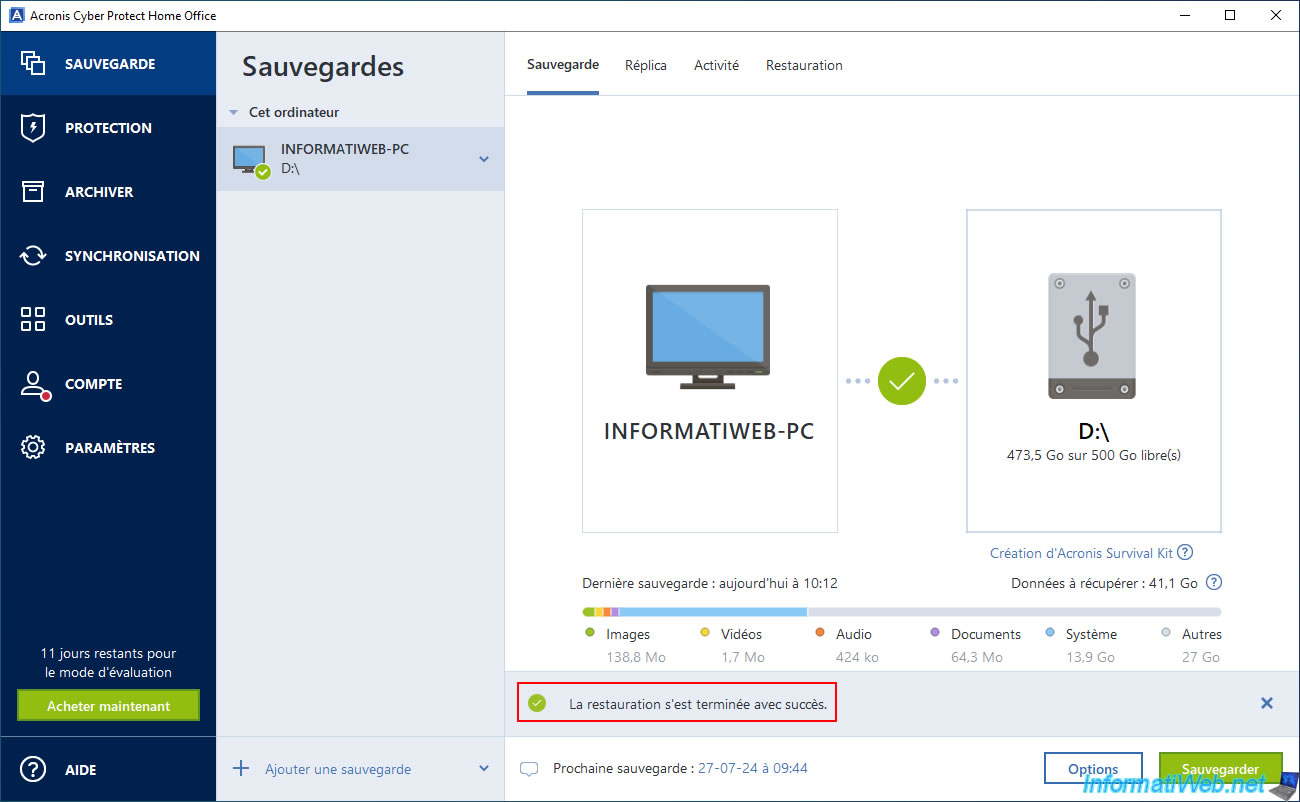The width and height of the screenshot is (1300, 802).
Task: Select the INFORMATIWEB-PC source panel label
Action: (709, 432)
